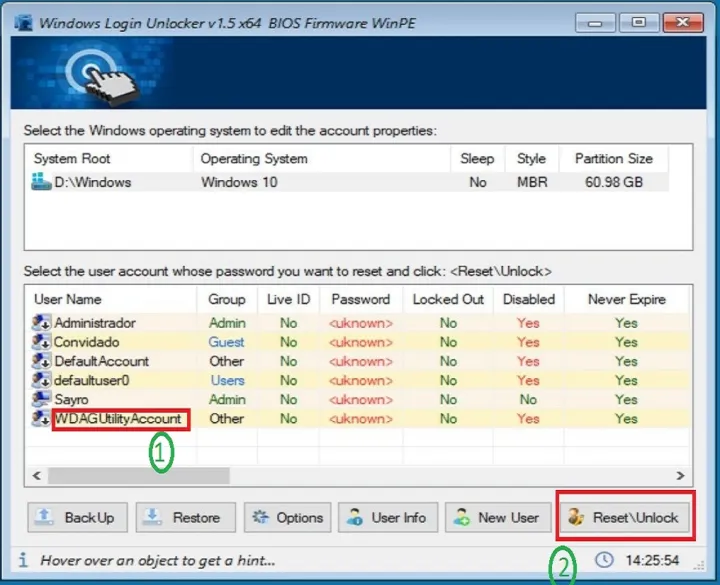Viewport: 720px width, 585px height.
Task: Select the Convidado user name
Action: [x=86, y=342]
